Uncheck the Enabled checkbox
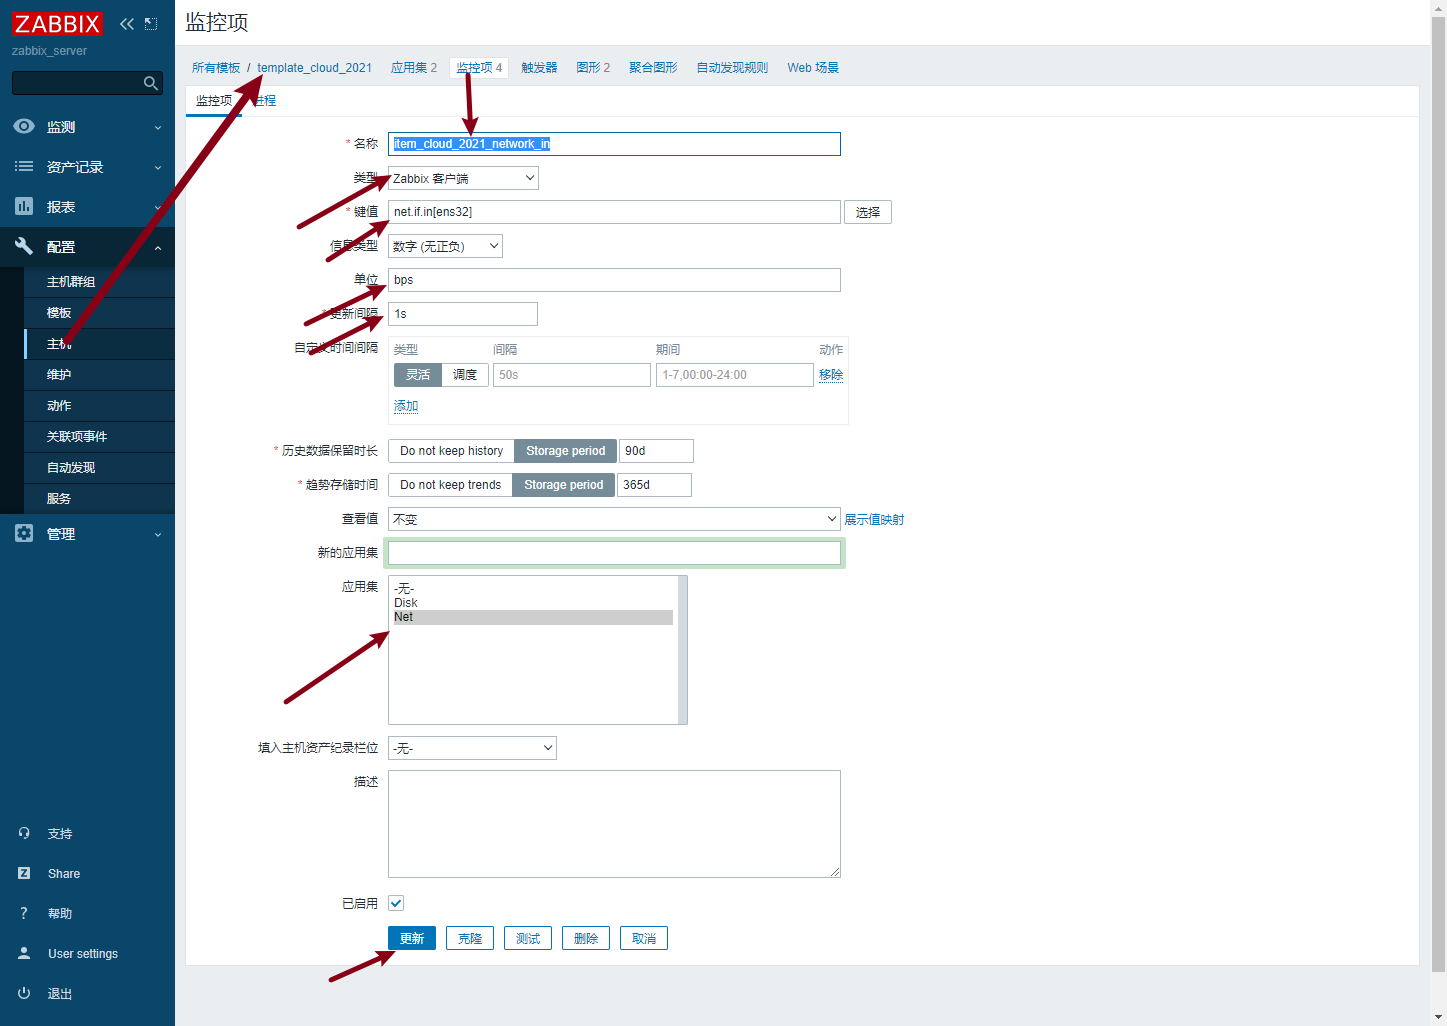The height and width of the screenshot is (1026, 1447). click(x=396, y=903)
